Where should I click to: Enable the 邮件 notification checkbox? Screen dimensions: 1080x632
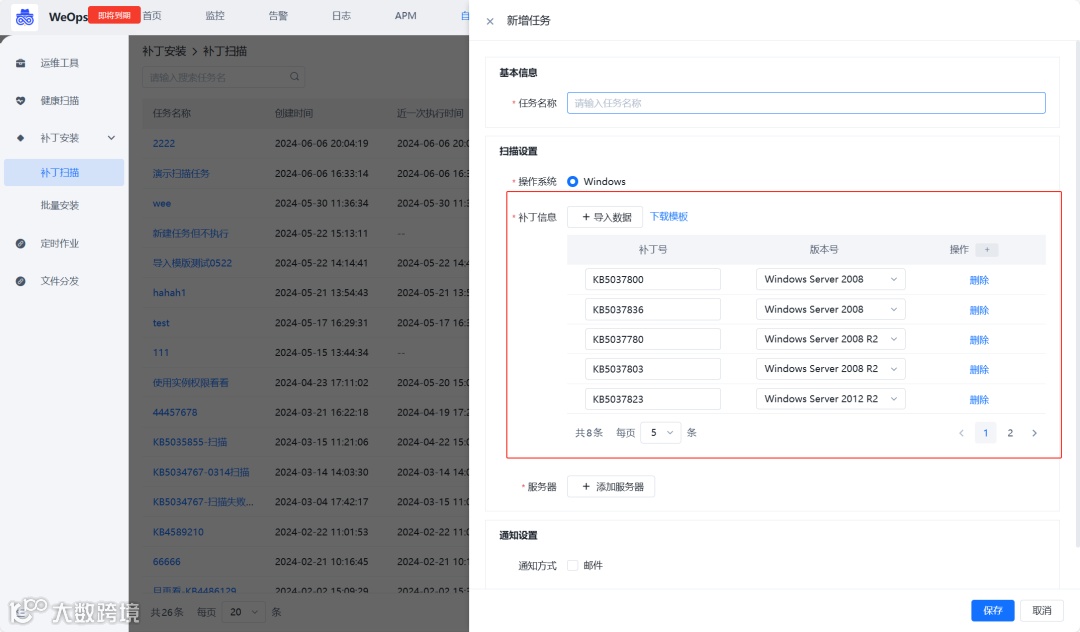(x=572, y=565)
